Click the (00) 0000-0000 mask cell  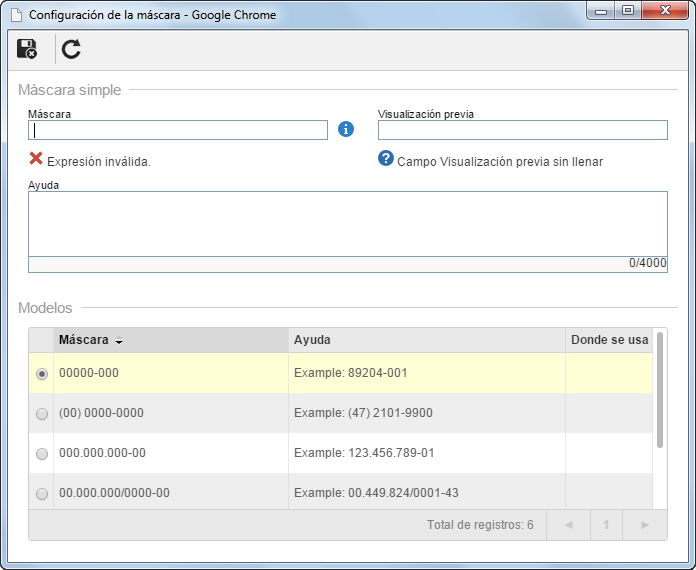pos(171,413)
